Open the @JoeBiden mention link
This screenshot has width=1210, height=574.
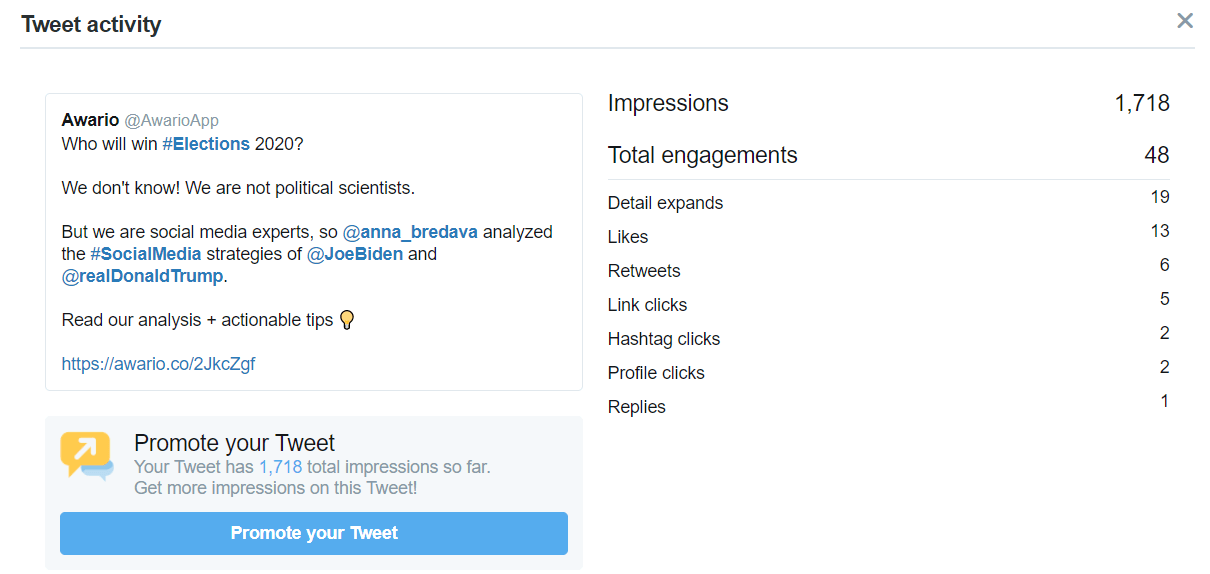point(355,254)
